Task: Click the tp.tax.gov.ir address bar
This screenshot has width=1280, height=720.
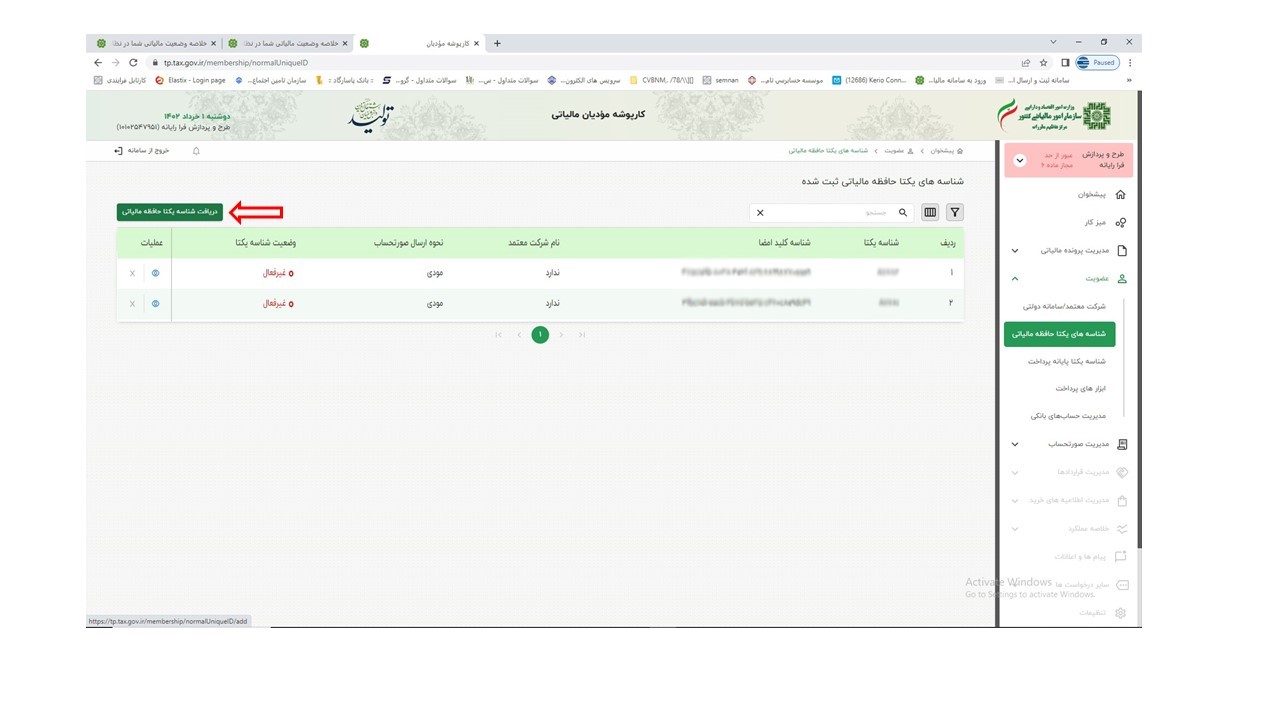Action: 580,62
